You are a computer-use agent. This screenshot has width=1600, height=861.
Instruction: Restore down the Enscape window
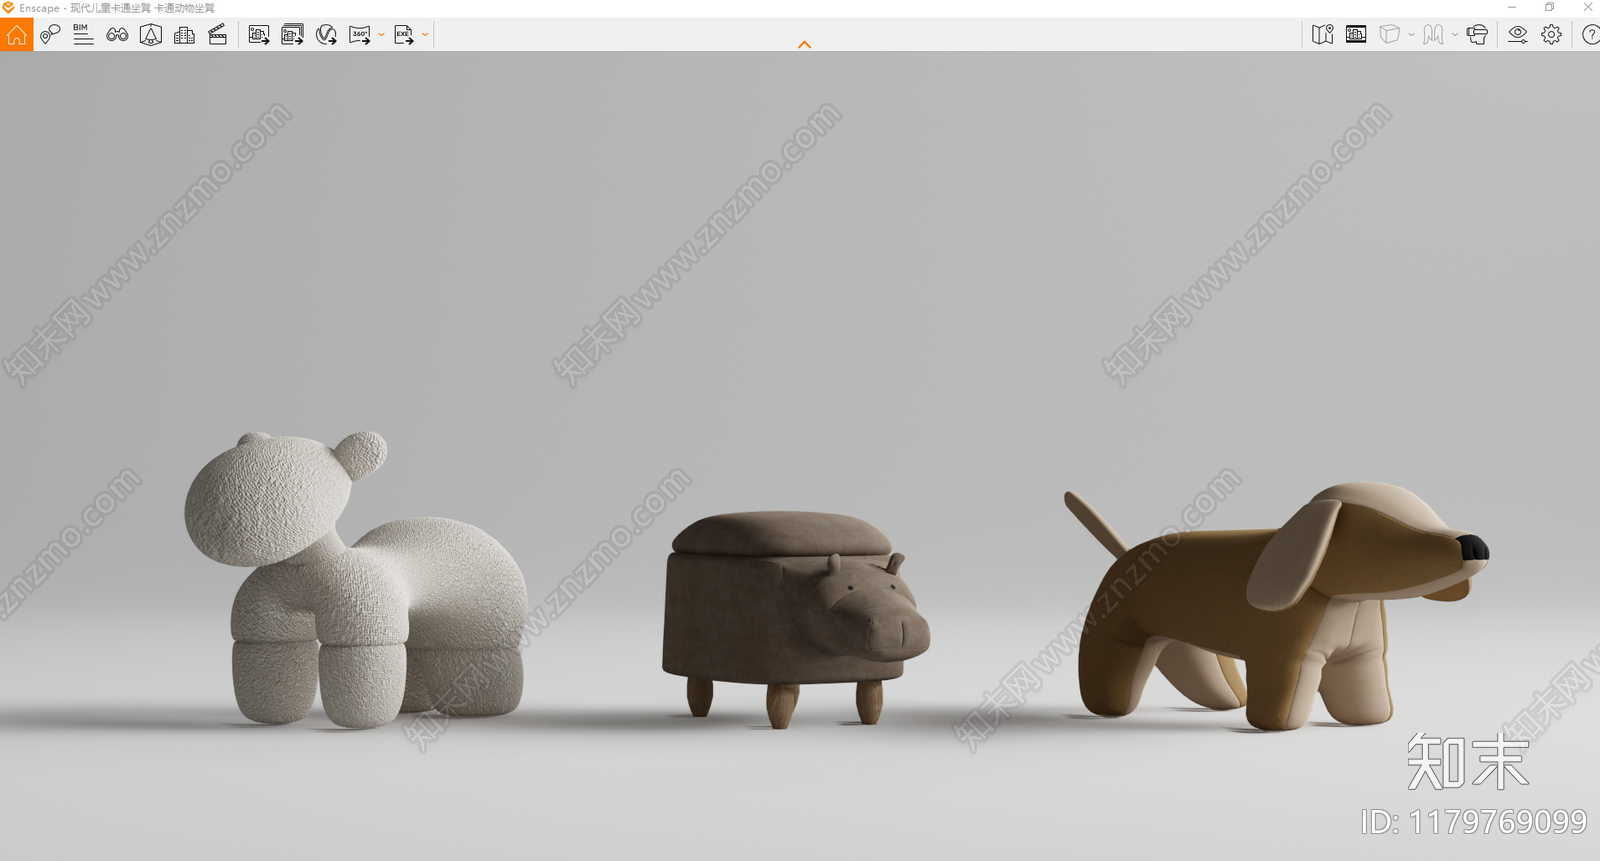click(1550, 7)
